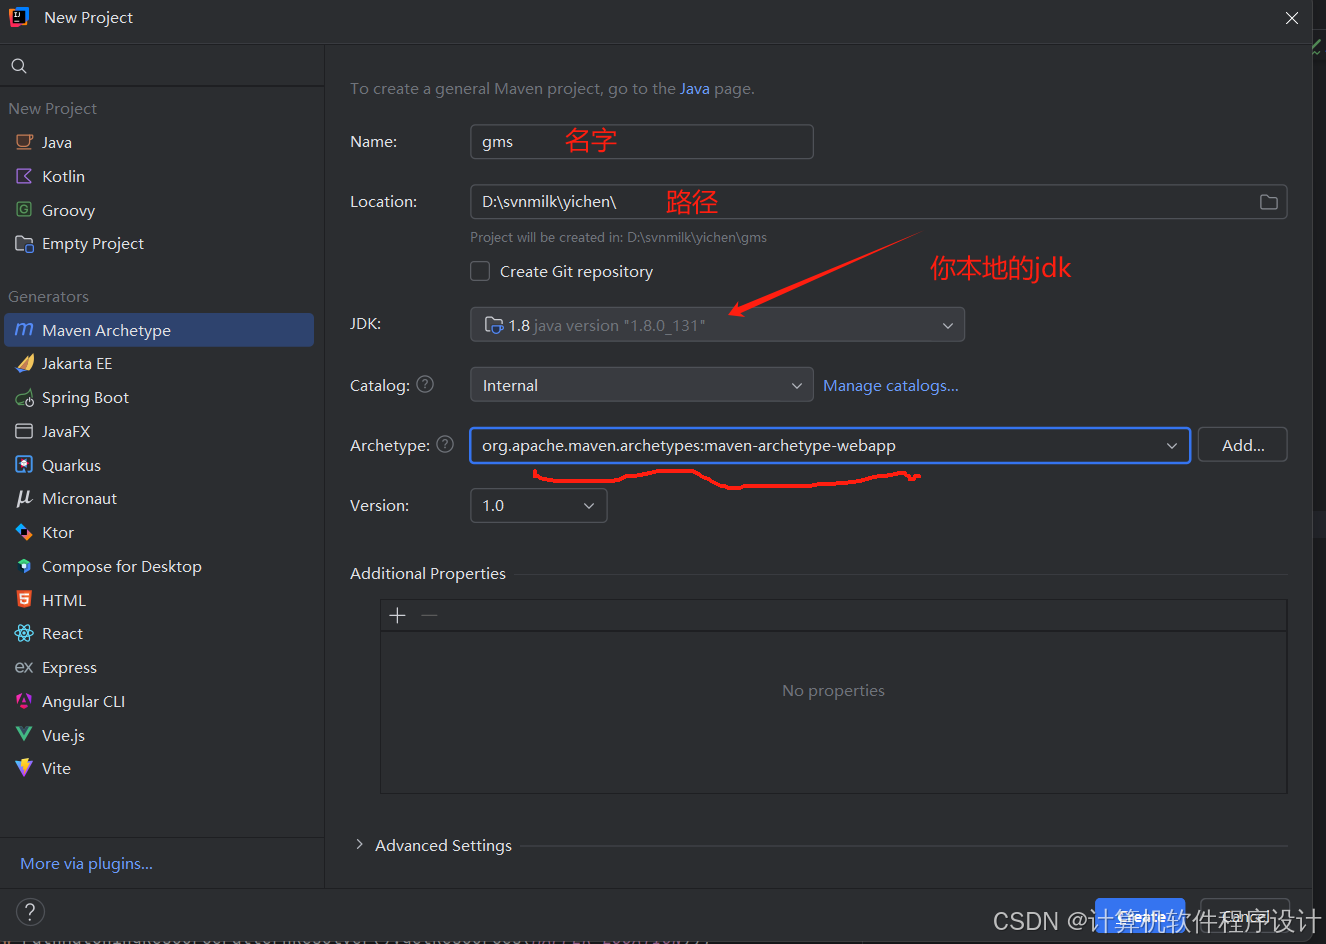The height and width of the screenshot is (944, 1326).
Task: Select the Maven Archetype icon
Action: 25,330
